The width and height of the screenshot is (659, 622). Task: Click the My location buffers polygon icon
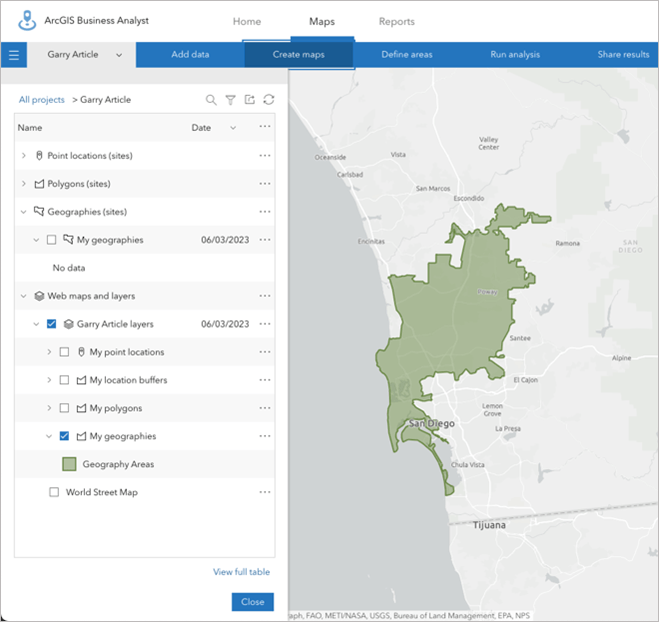click(x=81, y=380)
